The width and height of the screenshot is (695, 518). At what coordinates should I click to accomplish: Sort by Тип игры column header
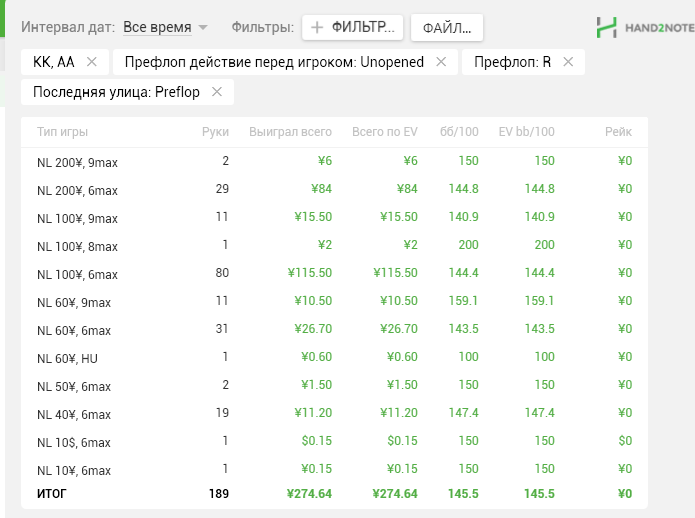click(x=62, y=132)
